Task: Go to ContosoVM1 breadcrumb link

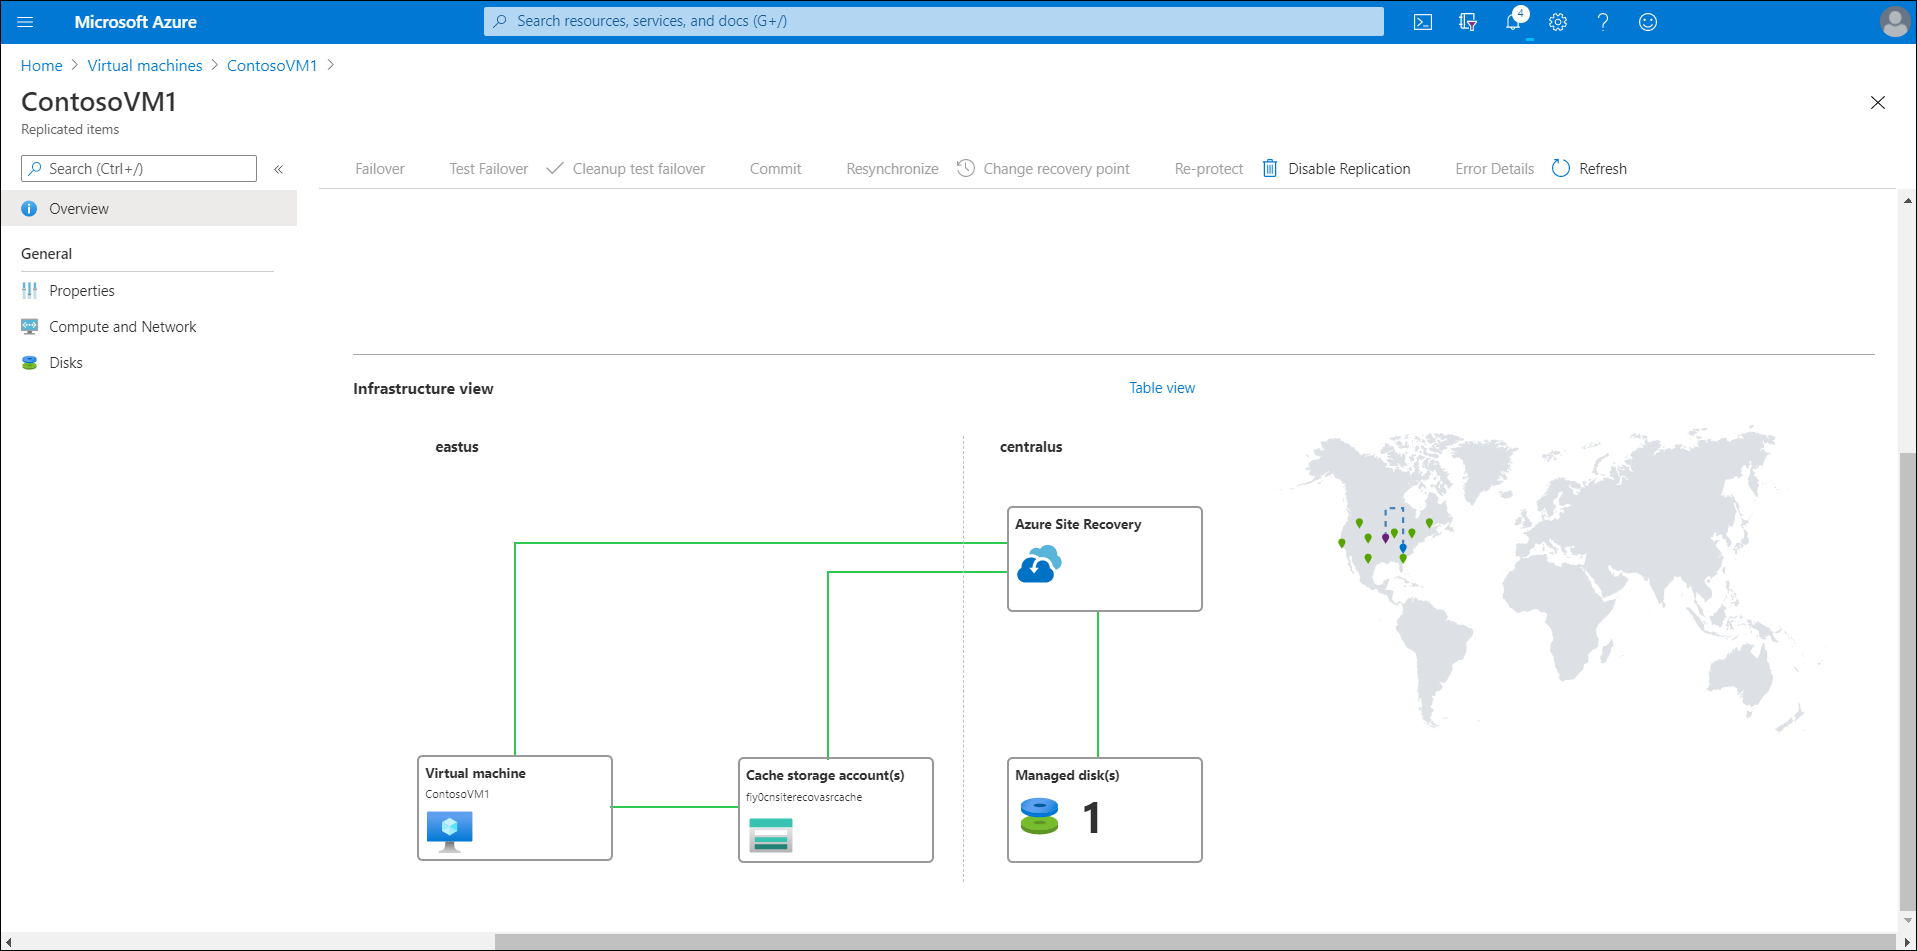Action: tap(272, 66)
